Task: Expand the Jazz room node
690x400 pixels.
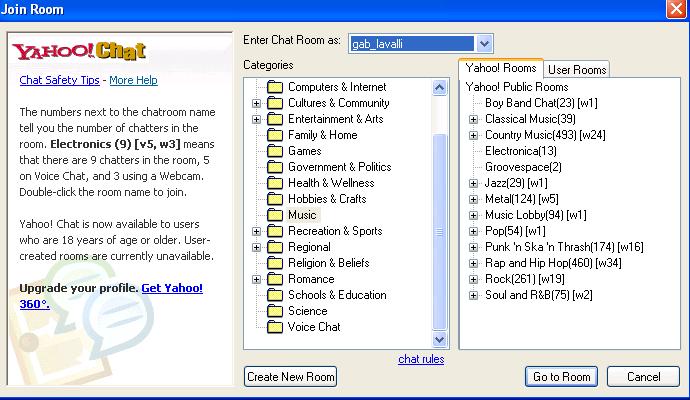Action: click(474, 183)
